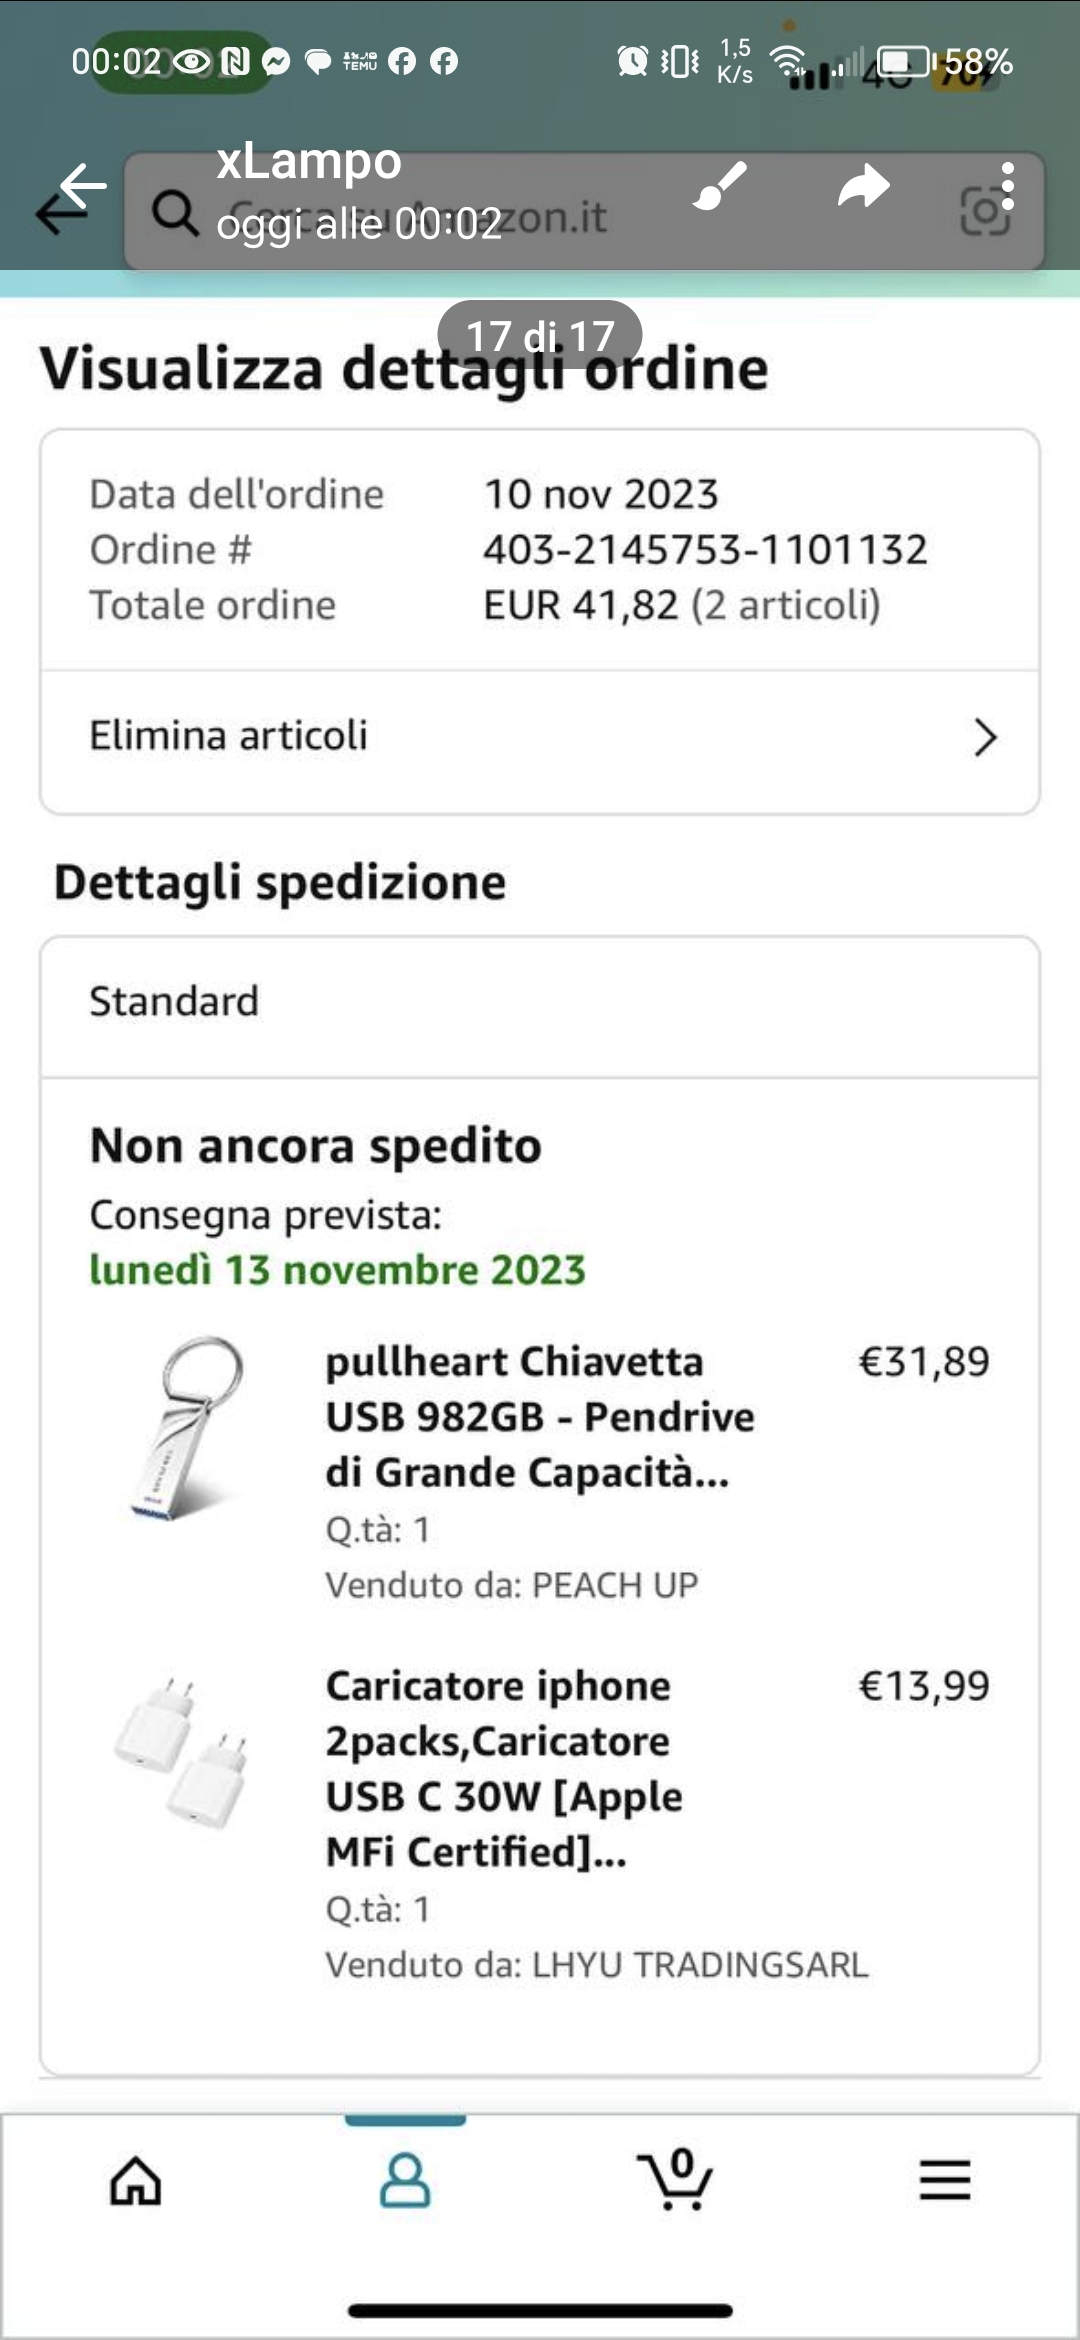The width and height of the screenshot is (1080, 2340).
Task: Tap the white back arrow
Action: click(82, 186)
